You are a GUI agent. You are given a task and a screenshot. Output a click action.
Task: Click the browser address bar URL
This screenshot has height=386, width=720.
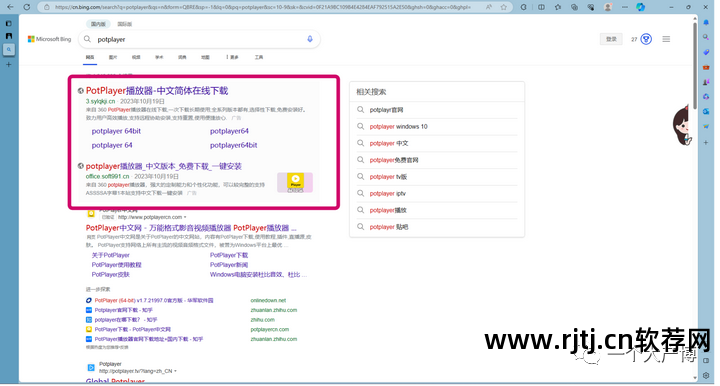pyautogui.click(x=263, y=7)
